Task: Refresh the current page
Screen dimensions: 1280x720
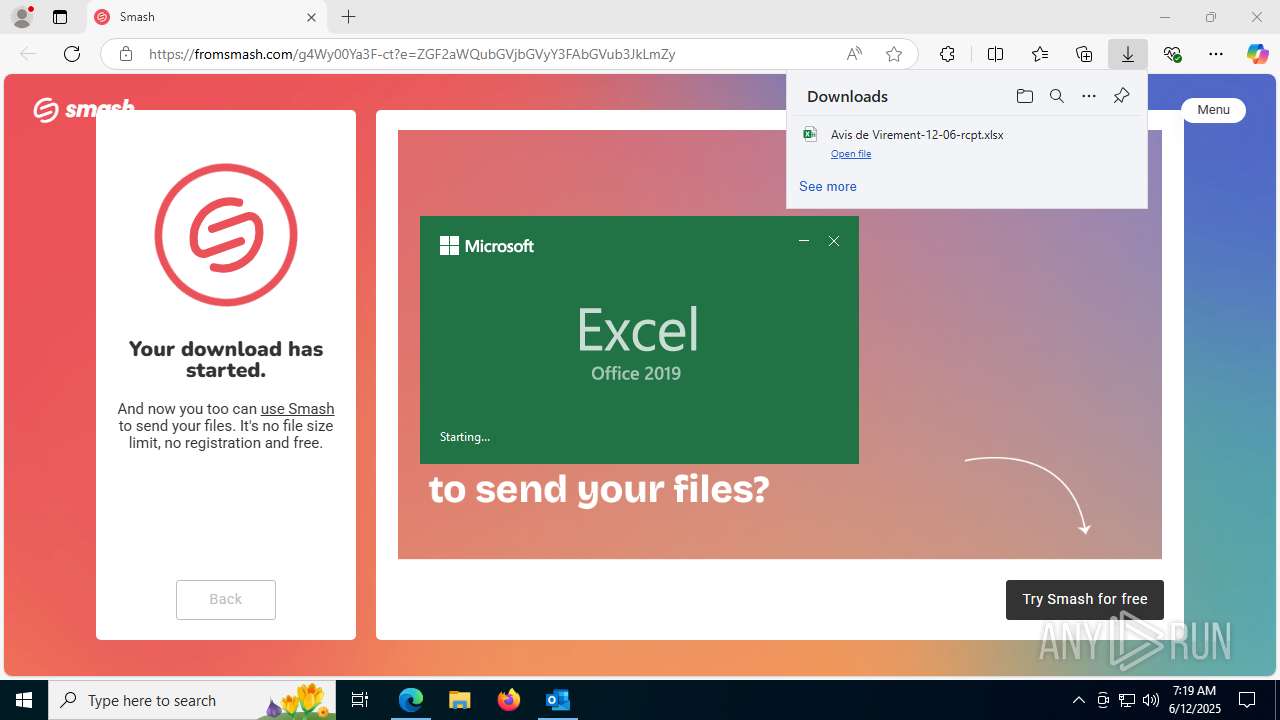Action: [x=72, y=54]
